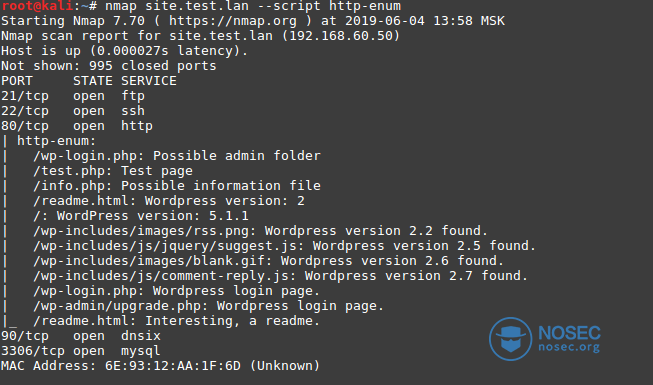
Task: Click the suggest.js Wordpress version 2.5 line
Action: point(284,246)
